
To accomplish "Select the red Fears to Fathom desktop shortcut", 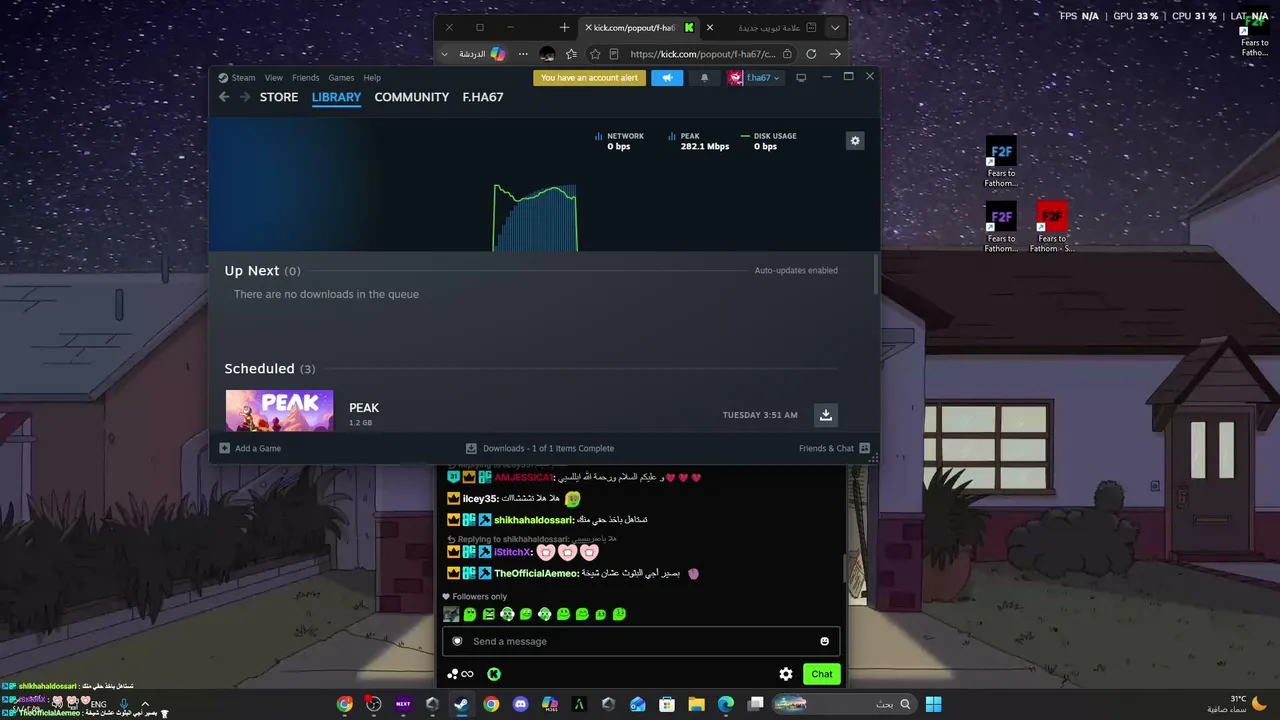I will [x=1052, y=227].
